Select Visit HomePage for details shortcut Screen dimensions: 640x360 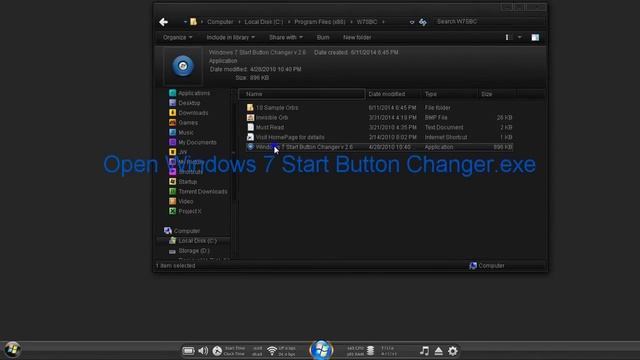tap(290, 137)
